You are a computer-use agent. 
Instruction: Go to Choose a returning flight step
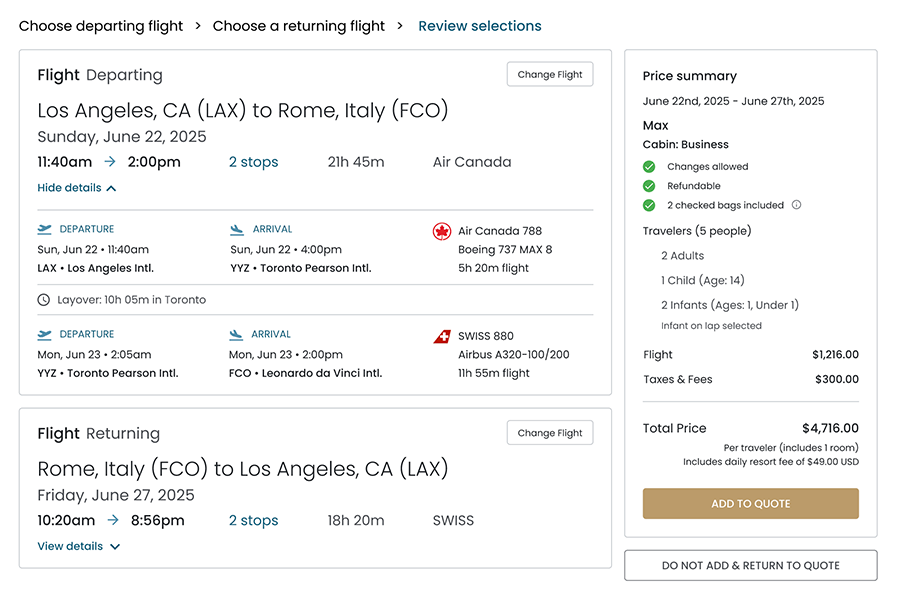coord(298,26)
